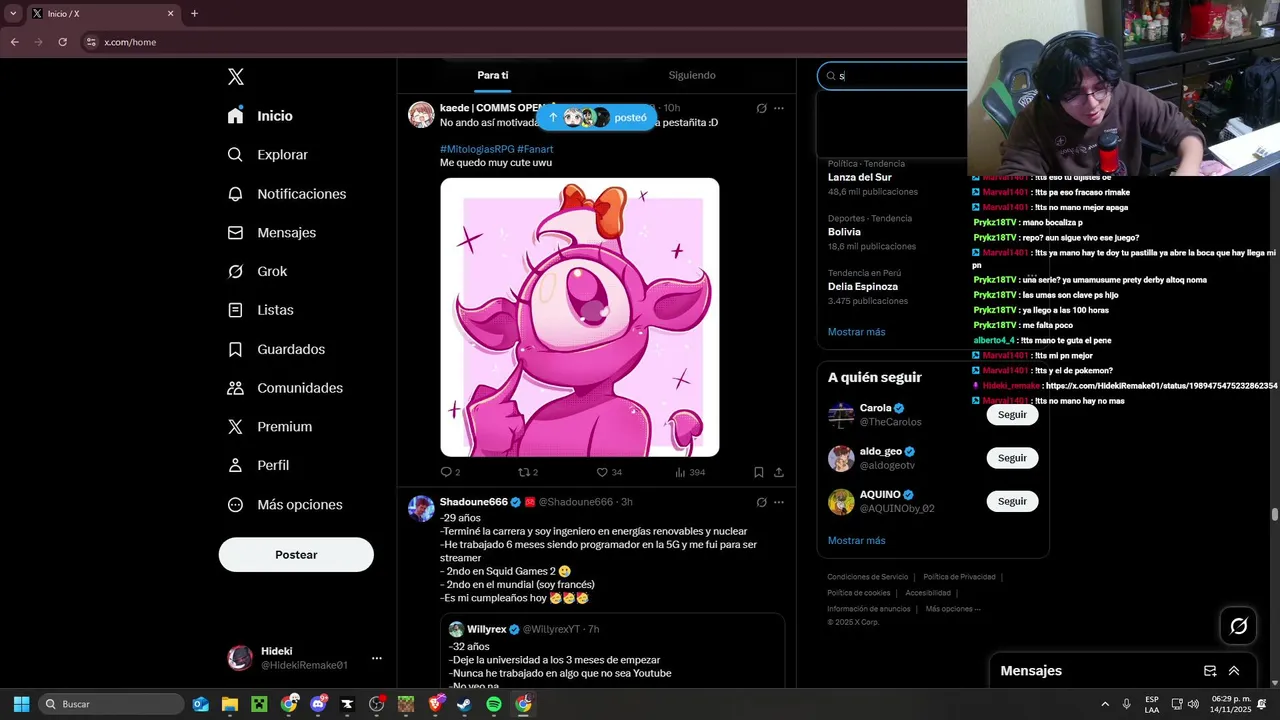The width and height of the screenshot is (1280, 720).
Task: Click the new posts 'posteó' pill
Action: pyautogui.click(x=597, y=118)
